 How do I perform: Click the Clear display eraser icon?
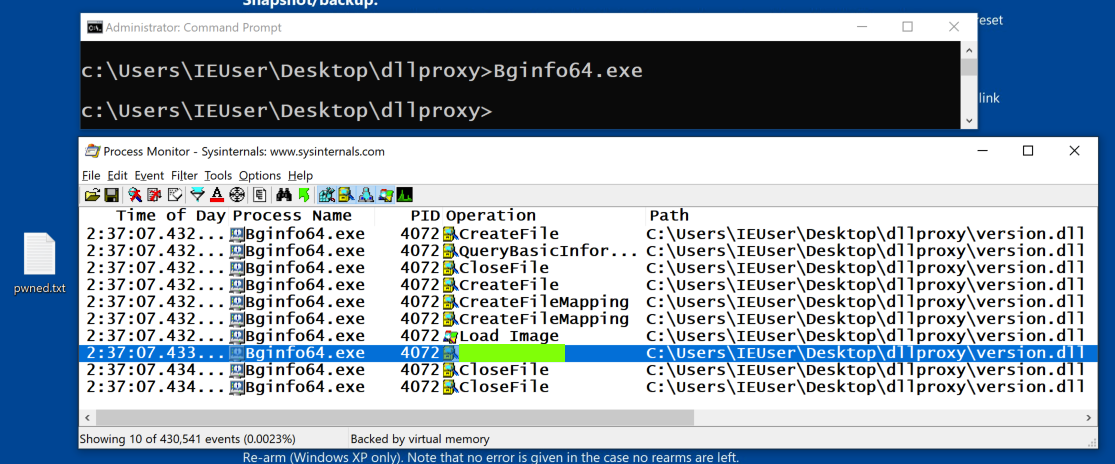click(x=175, y=195)
